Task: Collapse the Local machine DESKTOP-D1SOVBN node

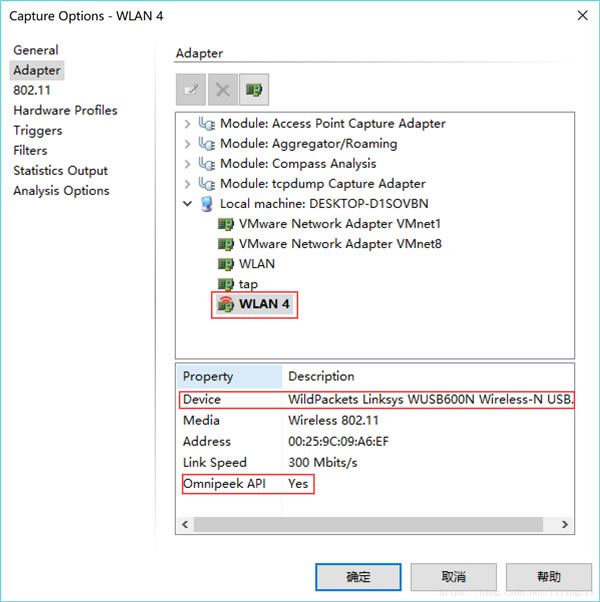Action: point(187,204)
